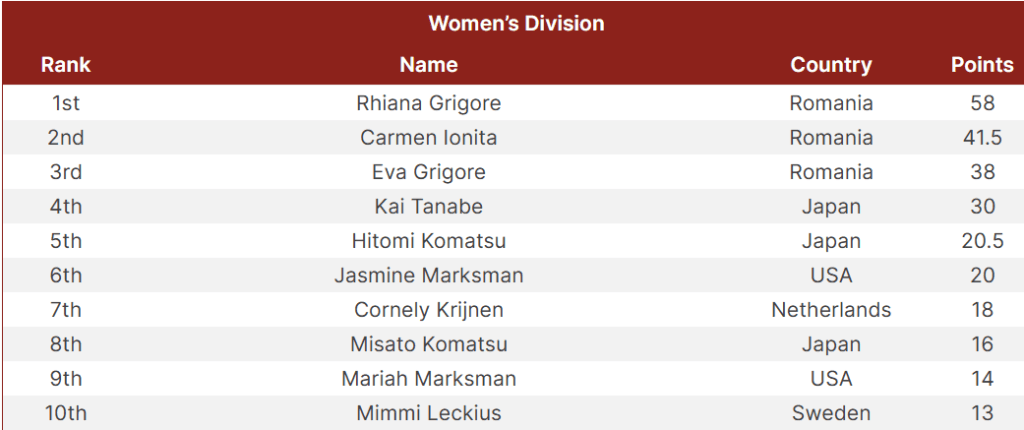Click the 1st rank cell
Viewport: 1024px width, 430px height.
point(66,103)
